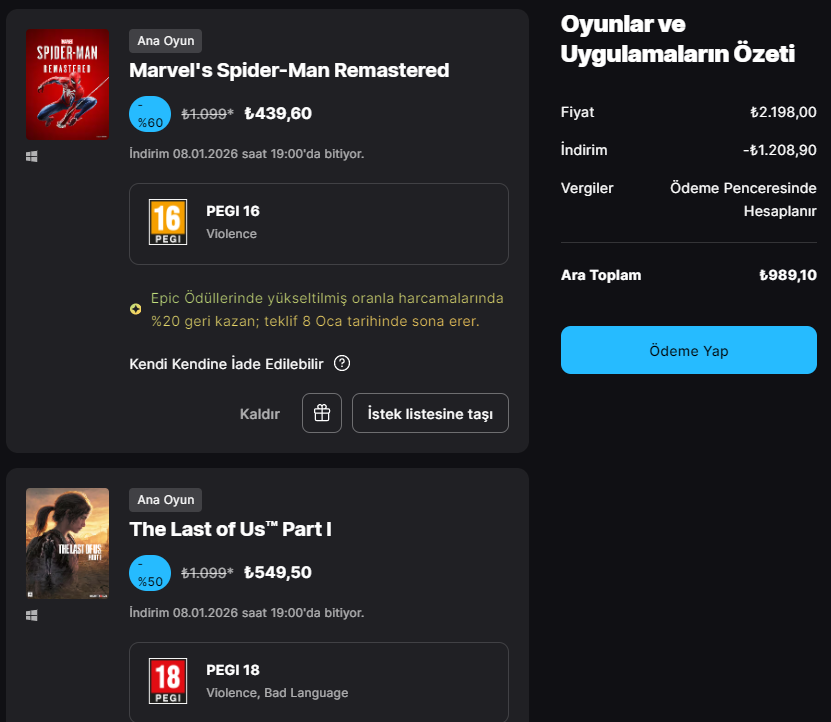The image size is (831, 722).
Task: Click the İndirim -₺1.208,90 value
Action: [780, 151]
